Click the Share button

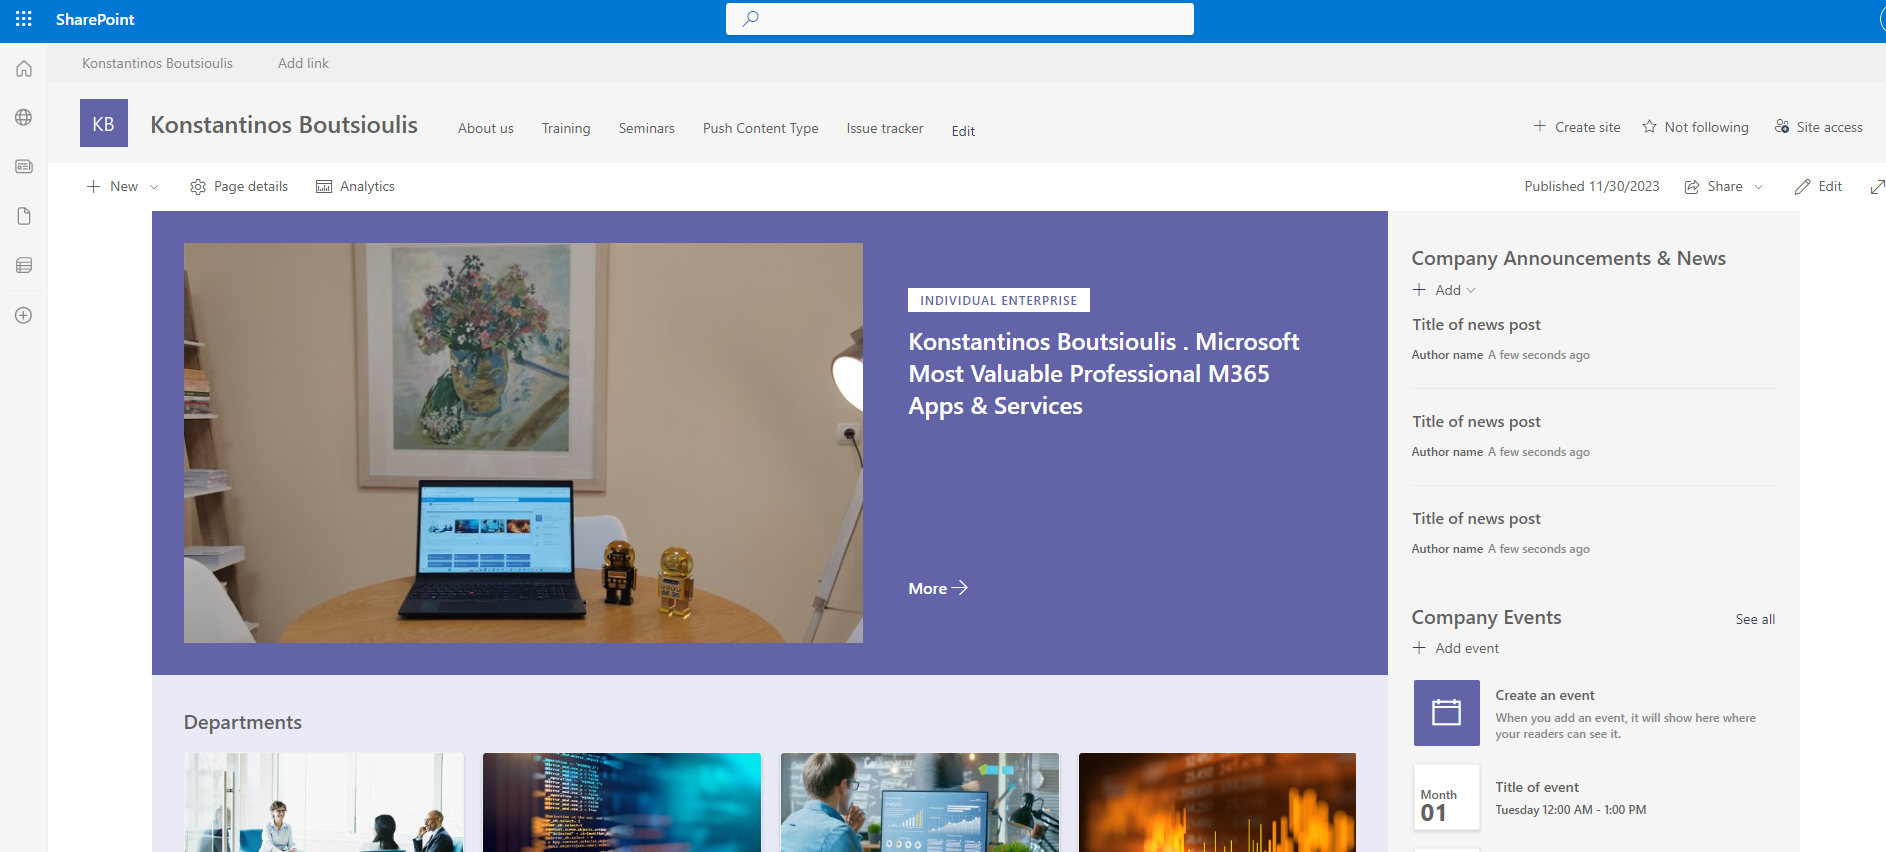(1714, 186)
